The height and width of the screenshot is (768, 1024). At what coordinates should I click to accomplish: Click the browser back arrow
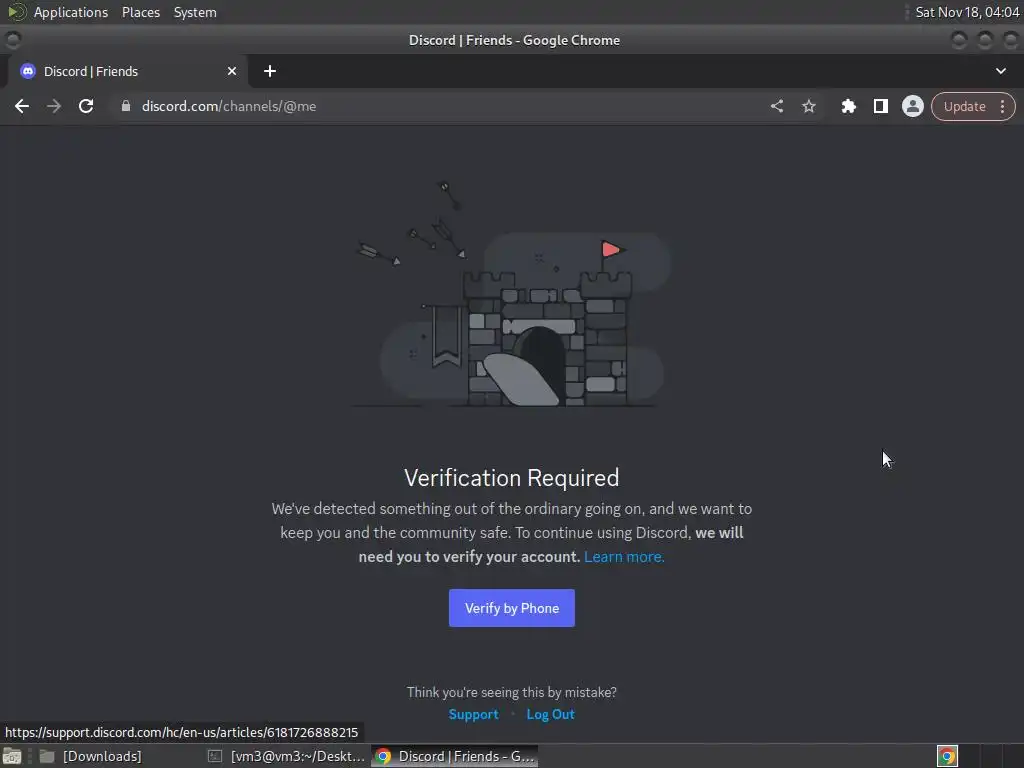coord(22,106)
